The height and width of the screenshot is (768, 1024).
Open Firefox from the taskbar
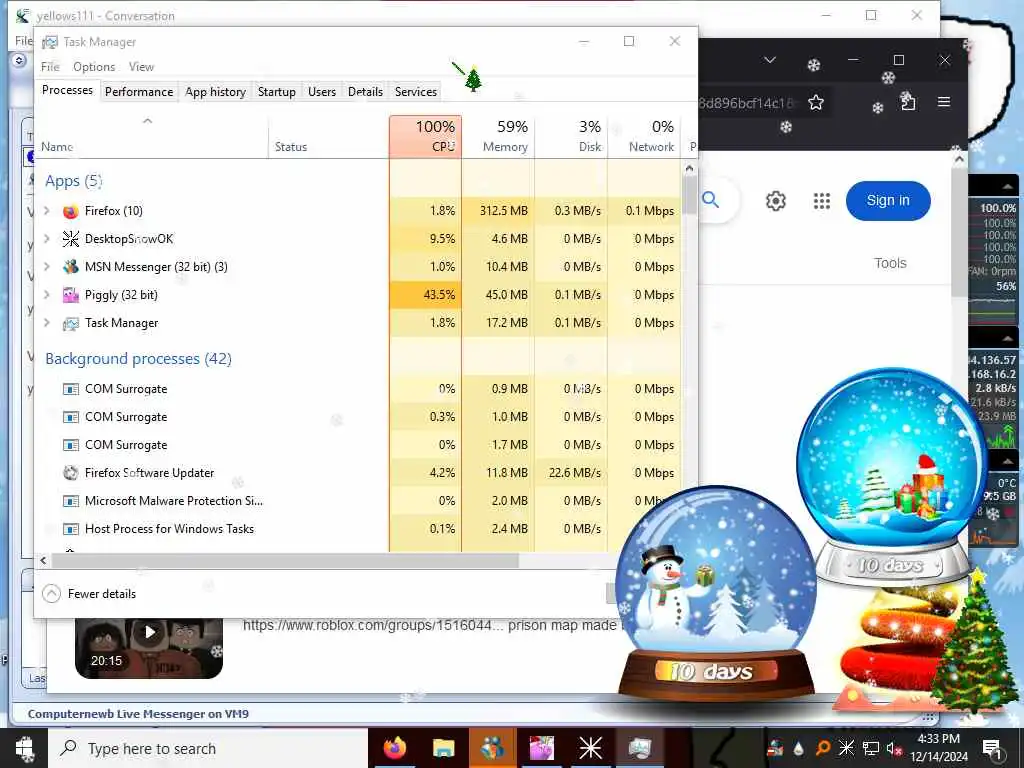394,748
